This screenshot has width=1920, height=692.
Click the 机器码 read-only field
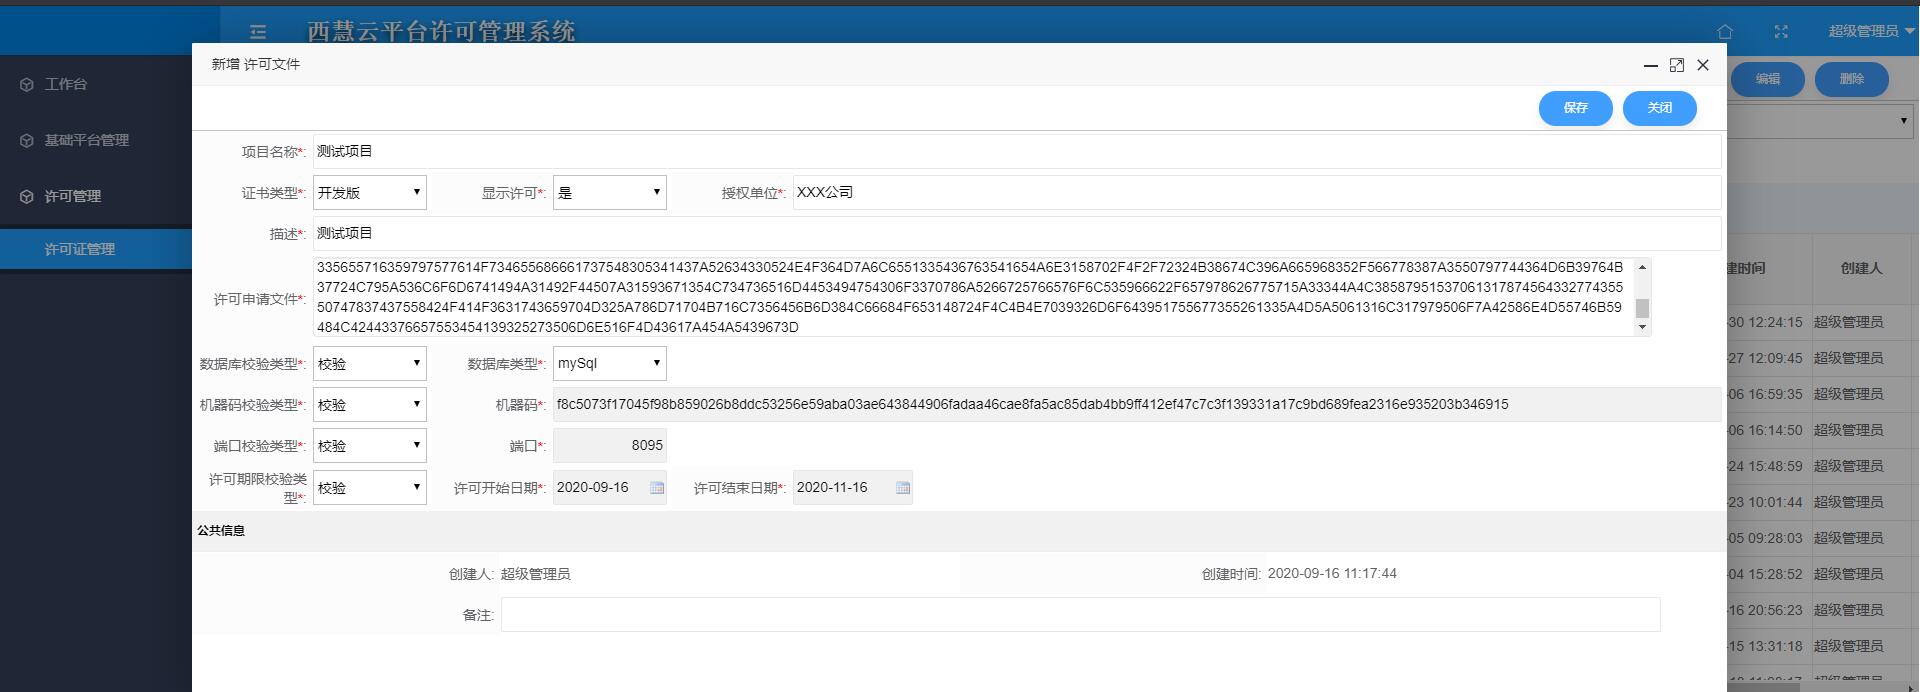tap(1137, 404)
